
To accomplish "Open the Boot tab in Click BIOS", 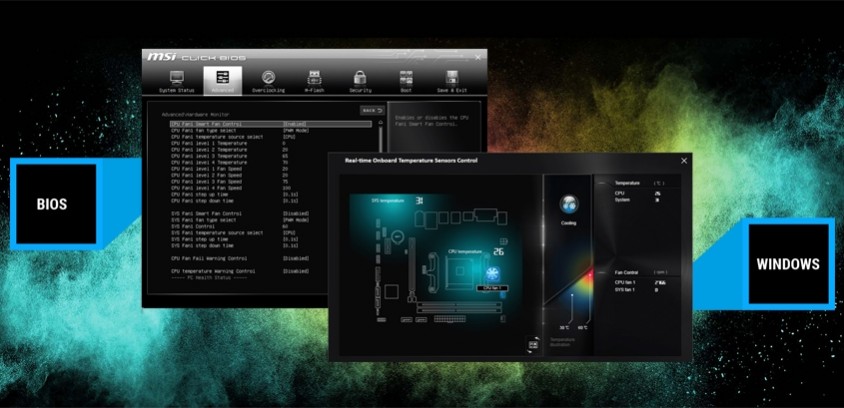I will (406, 81).
